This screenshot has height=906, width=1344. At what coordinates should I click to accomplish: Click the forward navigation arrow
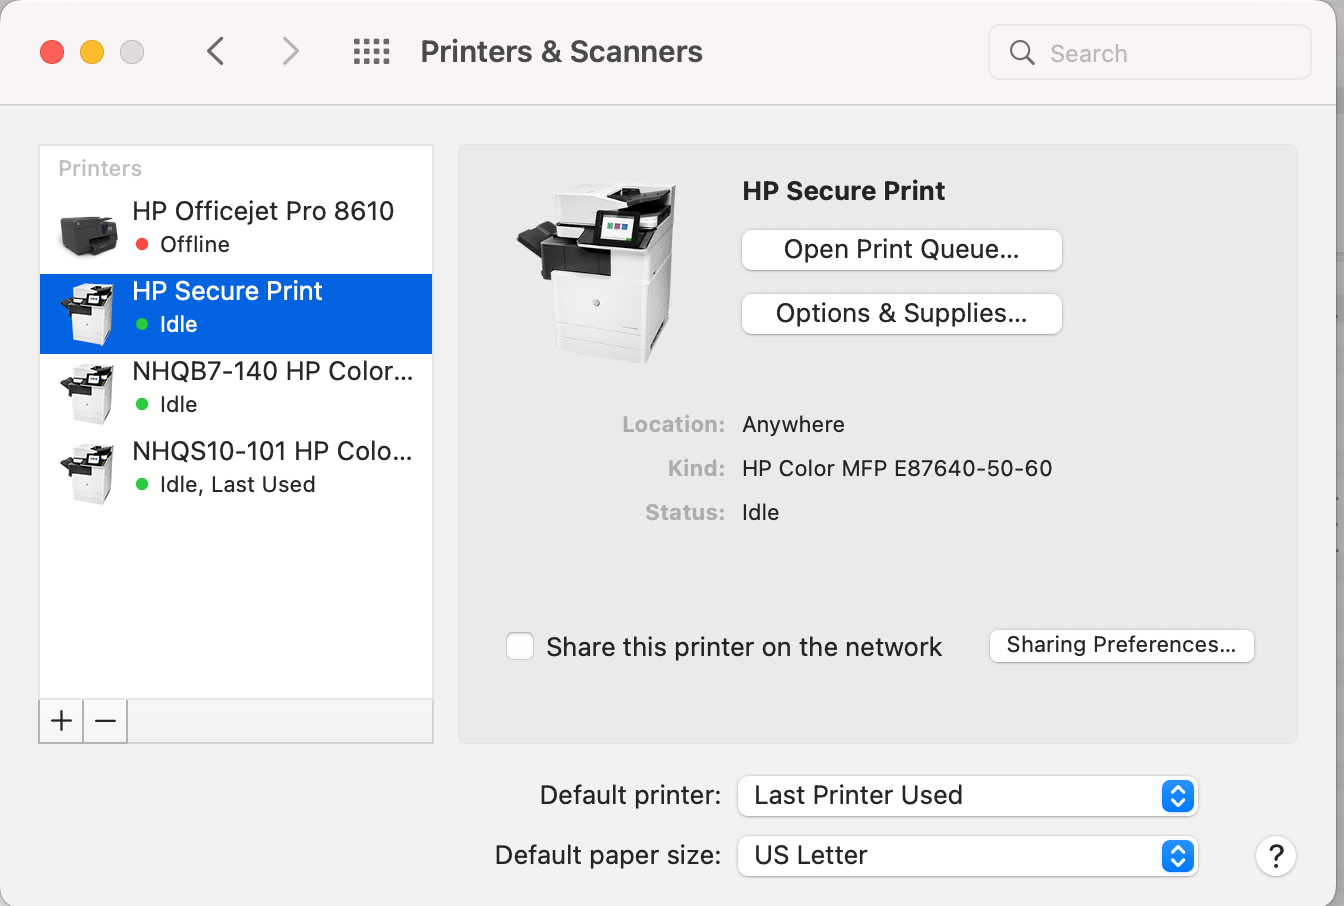pos(290,51)
